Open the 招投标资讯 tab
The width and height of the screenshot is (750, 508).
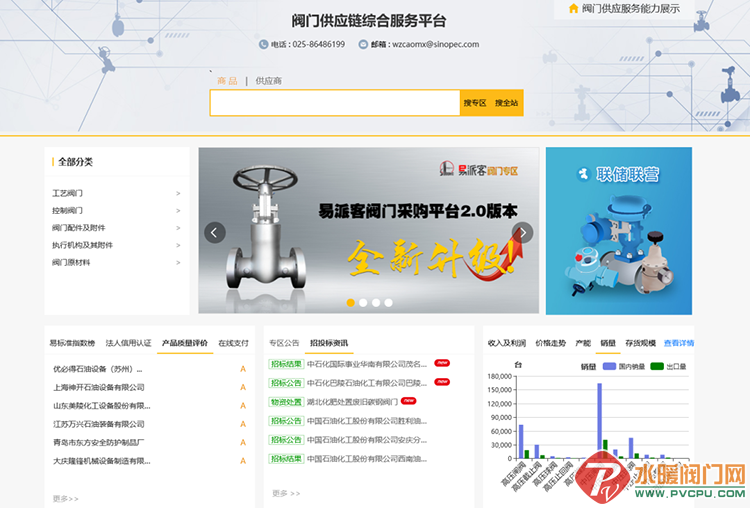coord(329,343)
